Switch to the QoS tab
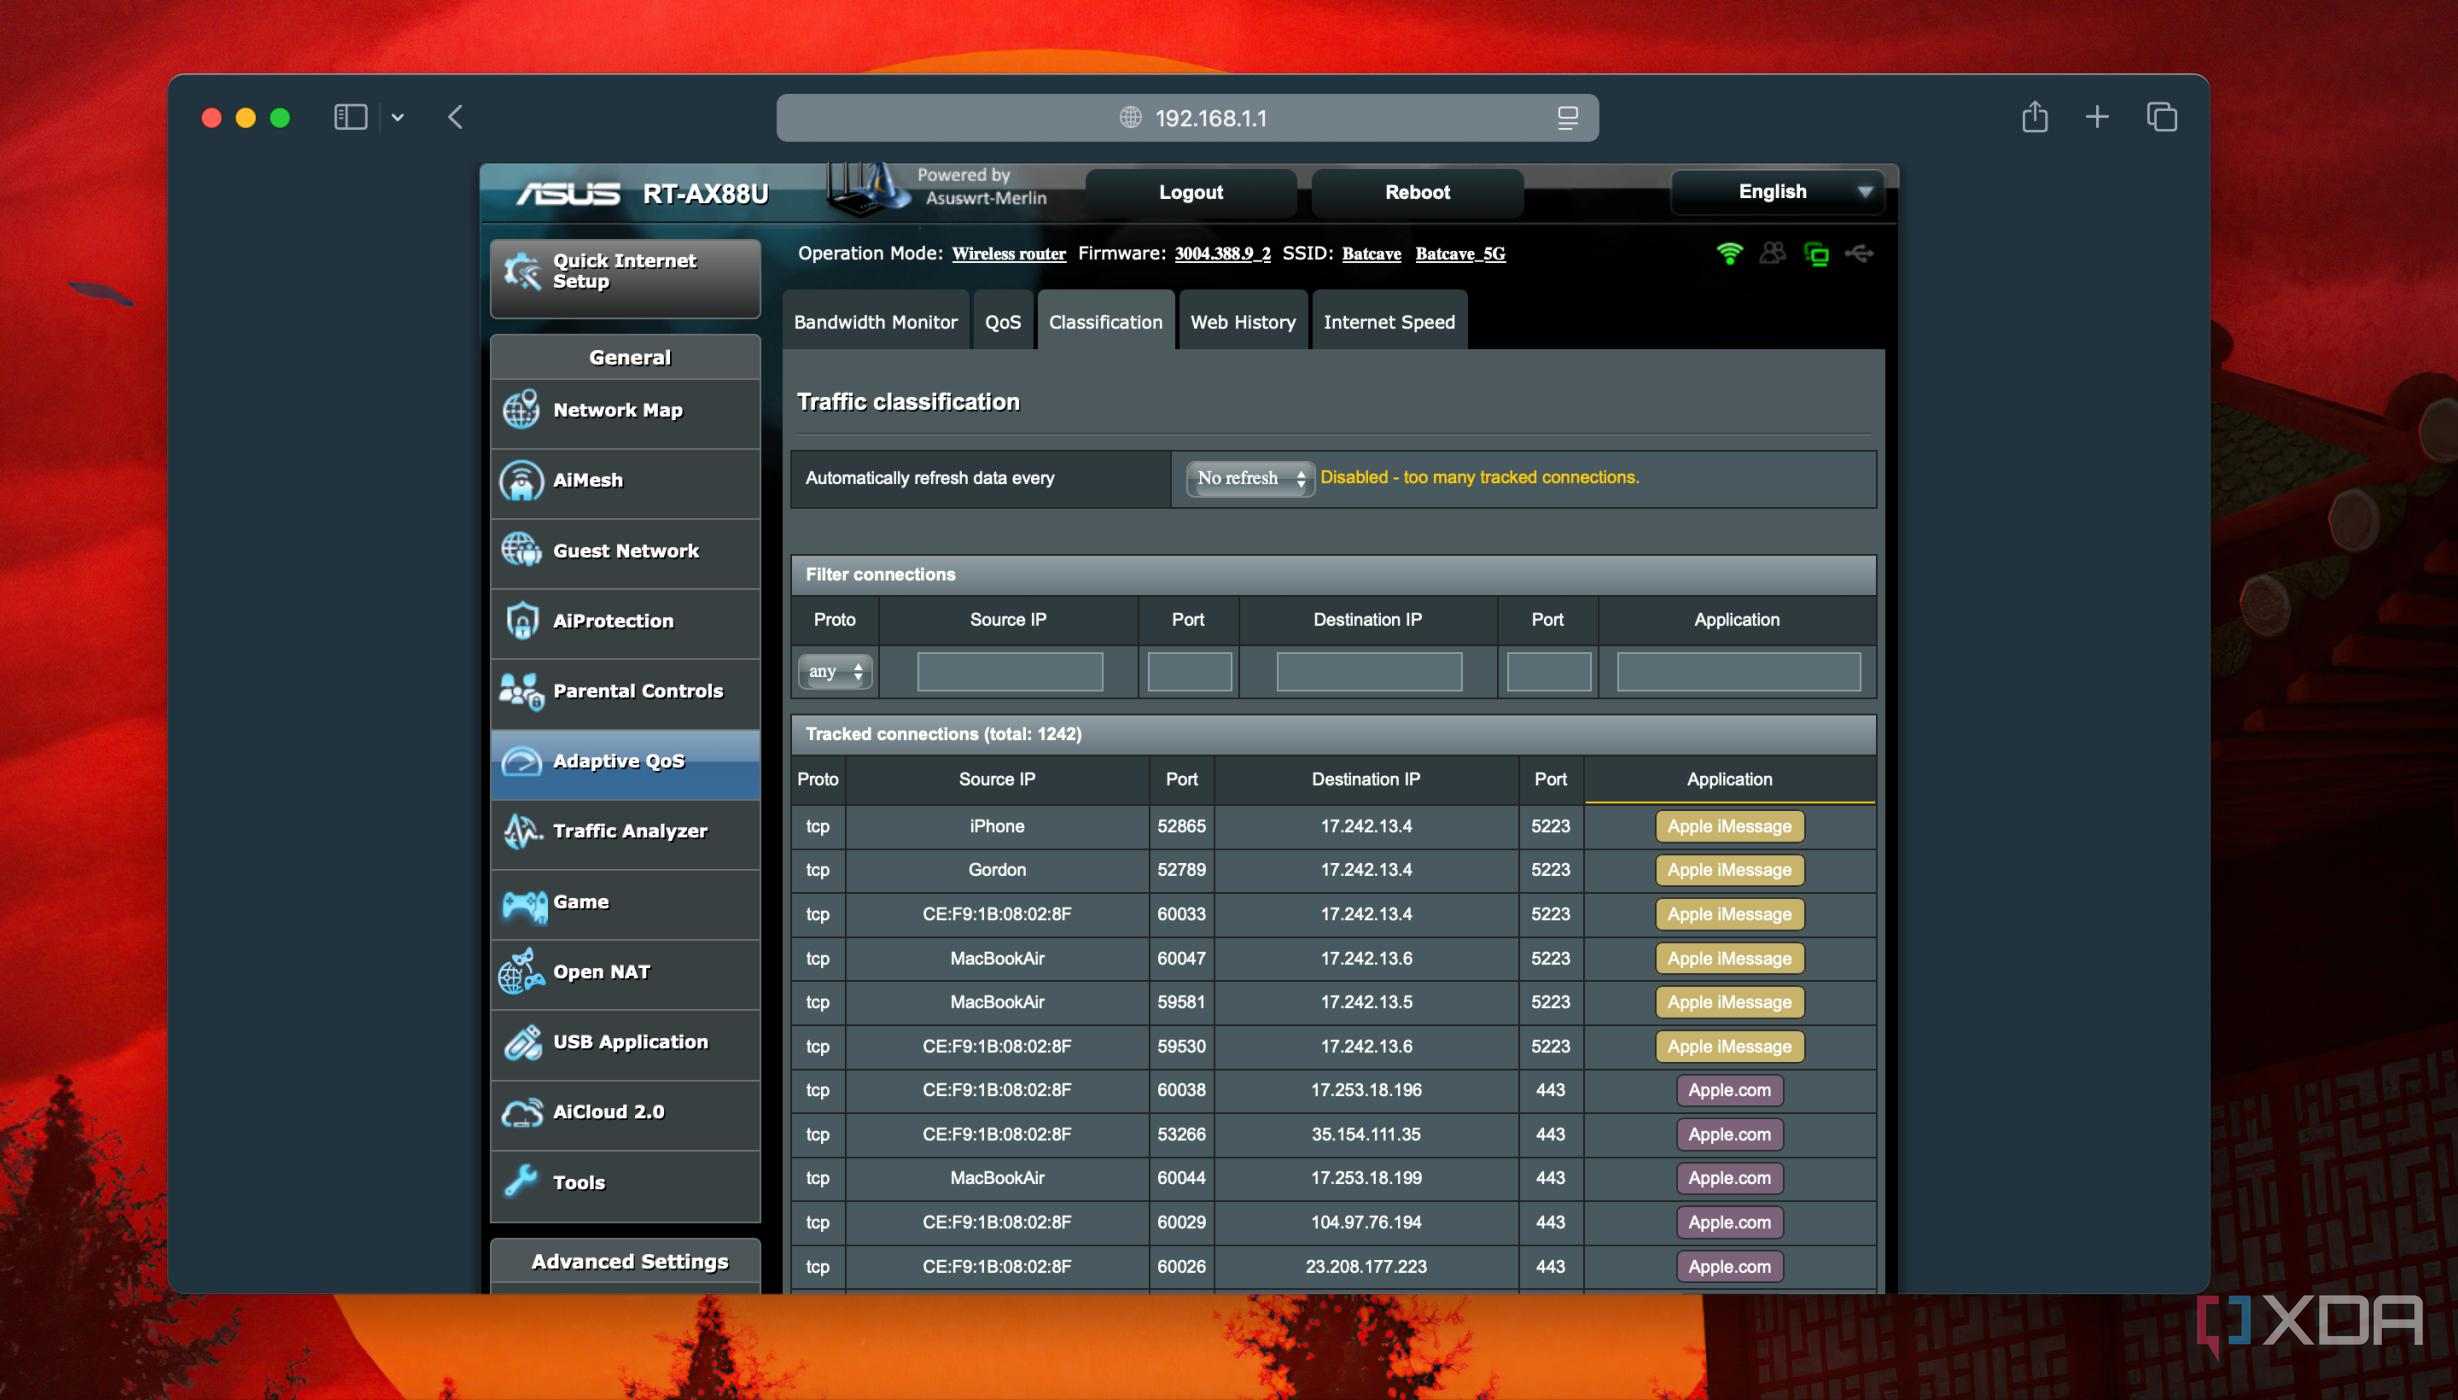Screen dimensions: 2458x1400 [1002, 321]
